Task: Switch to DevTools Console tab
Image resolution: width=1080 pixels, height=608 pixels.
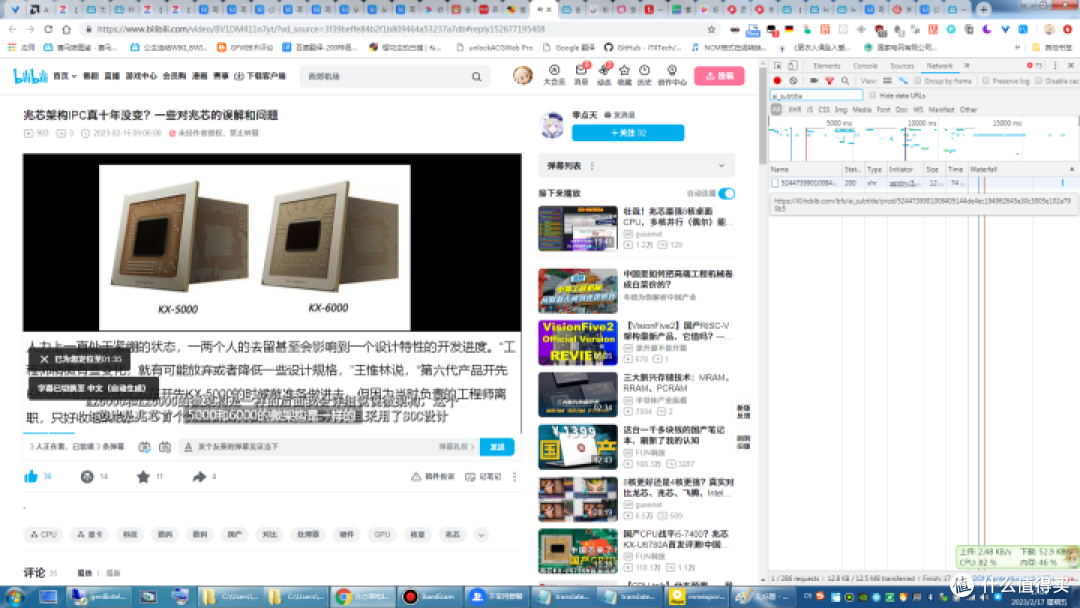Action: point(865,65)
